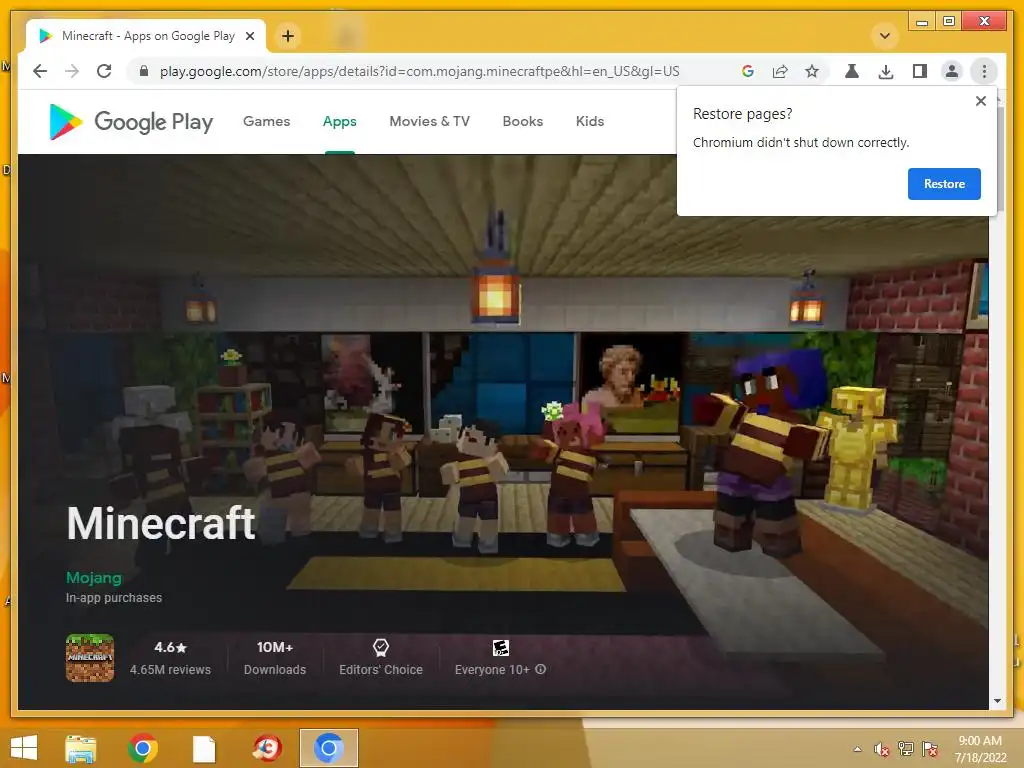Open a new tab with plus button
The height and width of the screenshot is (768, 1024).
pyautogui.click(x=288, y=36)
